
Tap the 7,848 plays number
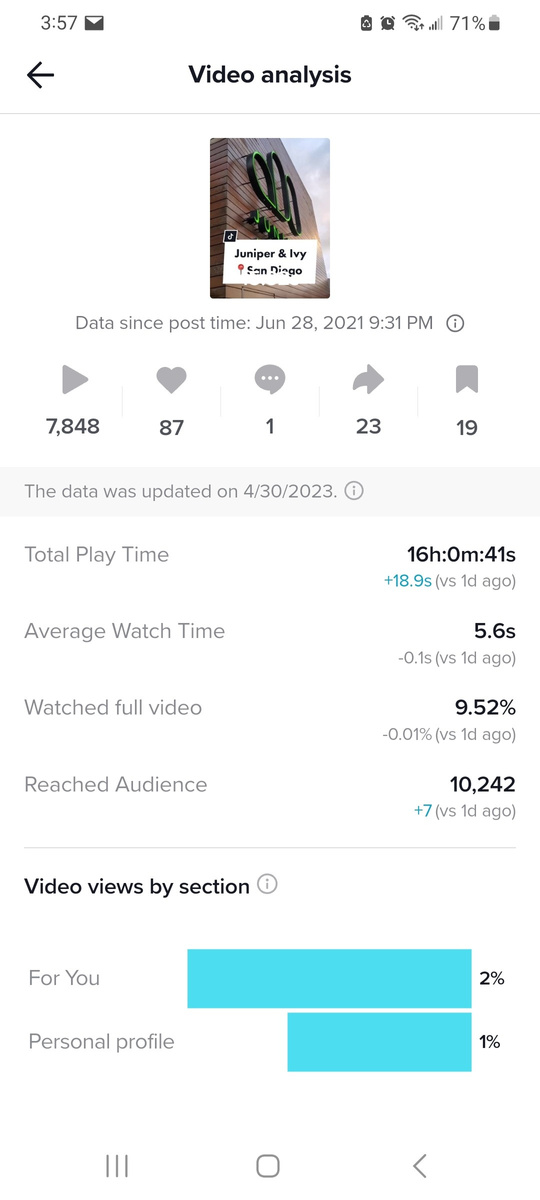[x=73, y=427]
